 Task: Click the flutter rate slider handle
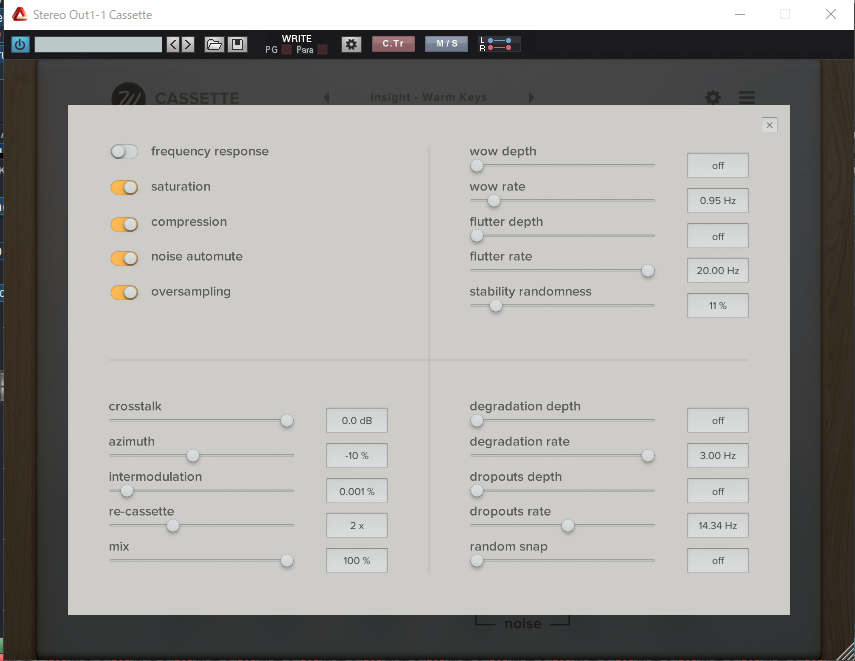648,271
